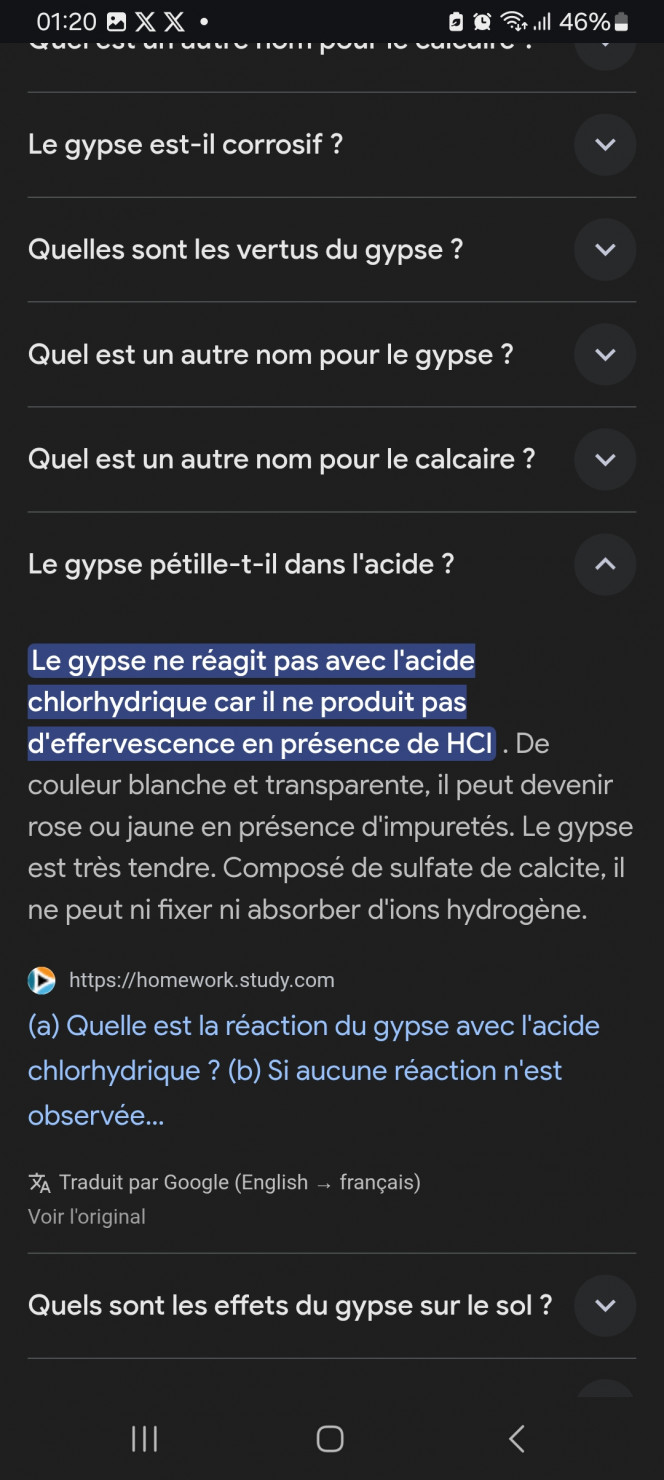Open the question "Quel est un autre nom pour le gypse ?"
Image resolution: width=664 pixels, height=1480 pixels.
point(271,355)
